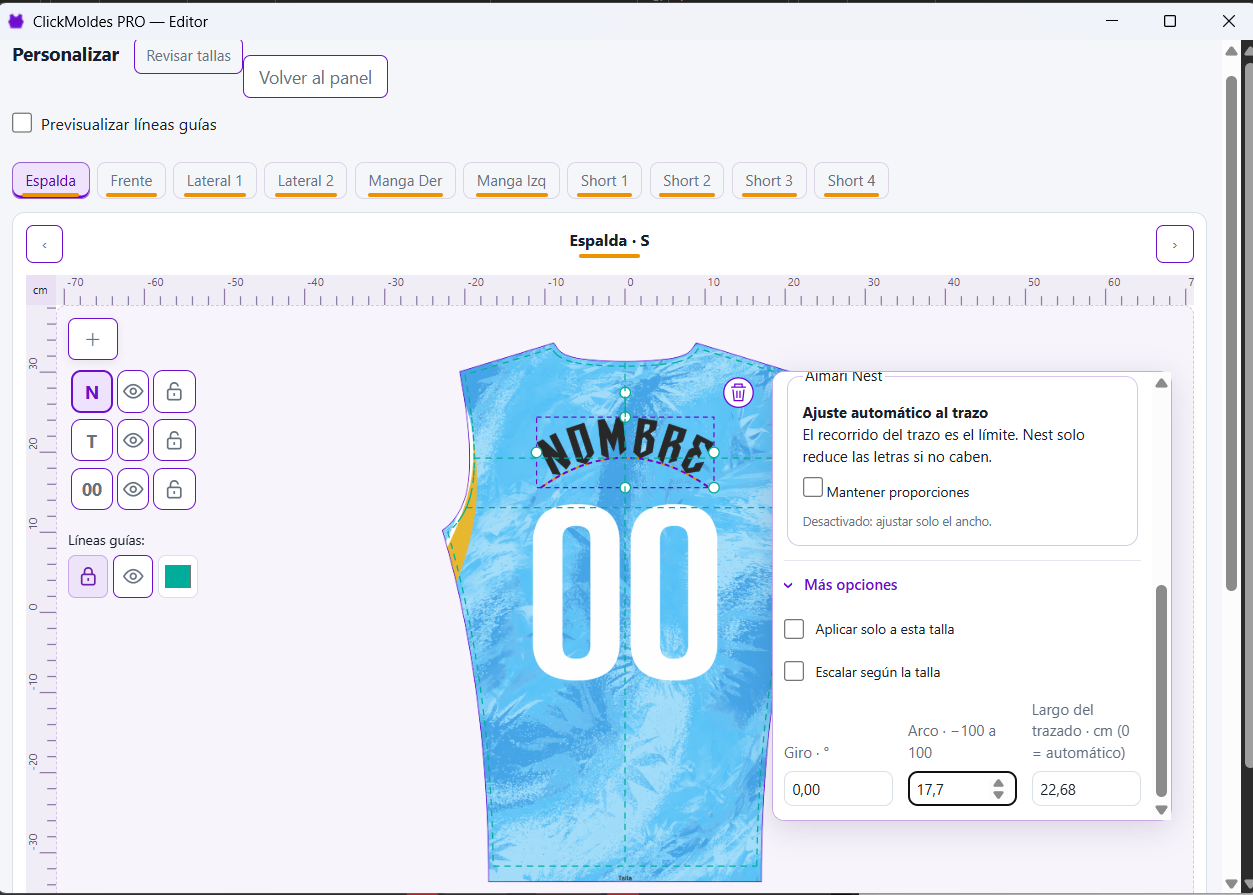Select the Espalda tab
This screenshot has height=895, width=1253.
click(51, 181)
